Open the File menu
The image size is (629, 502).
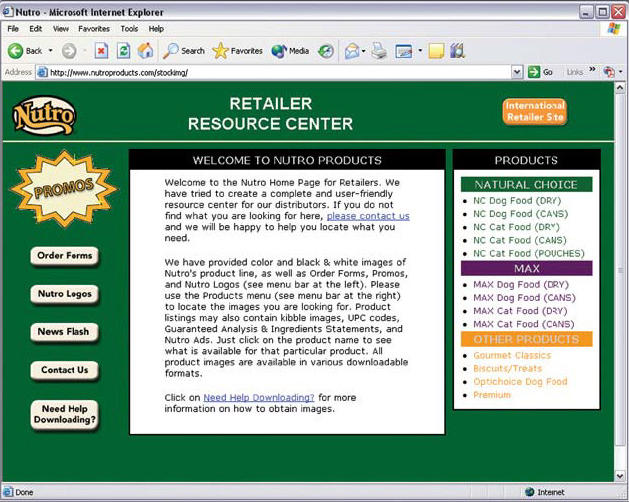click(x=13, y=29)
